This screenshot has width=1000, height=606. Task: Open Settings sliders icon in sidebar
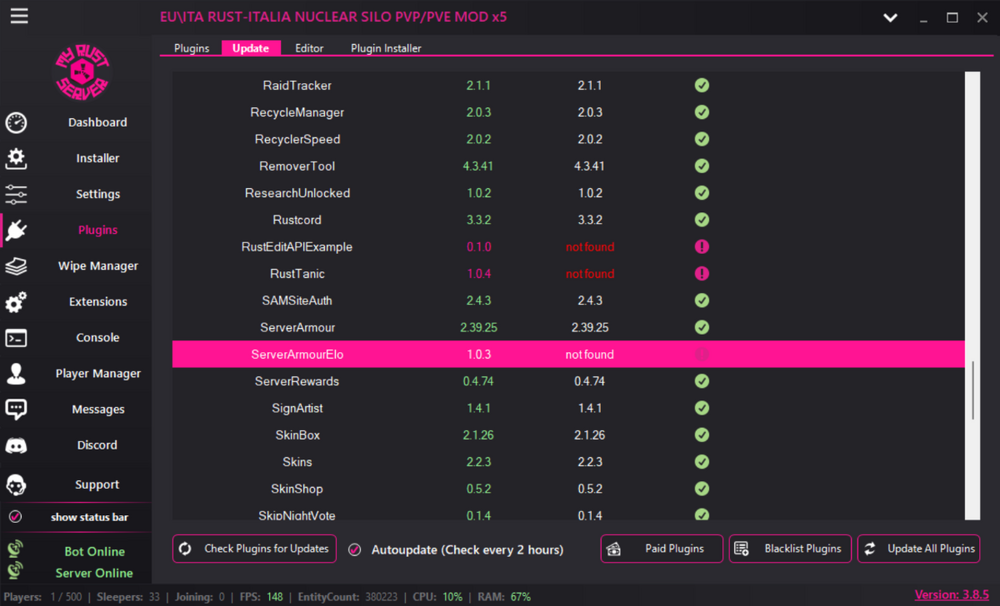click(16, 195)
